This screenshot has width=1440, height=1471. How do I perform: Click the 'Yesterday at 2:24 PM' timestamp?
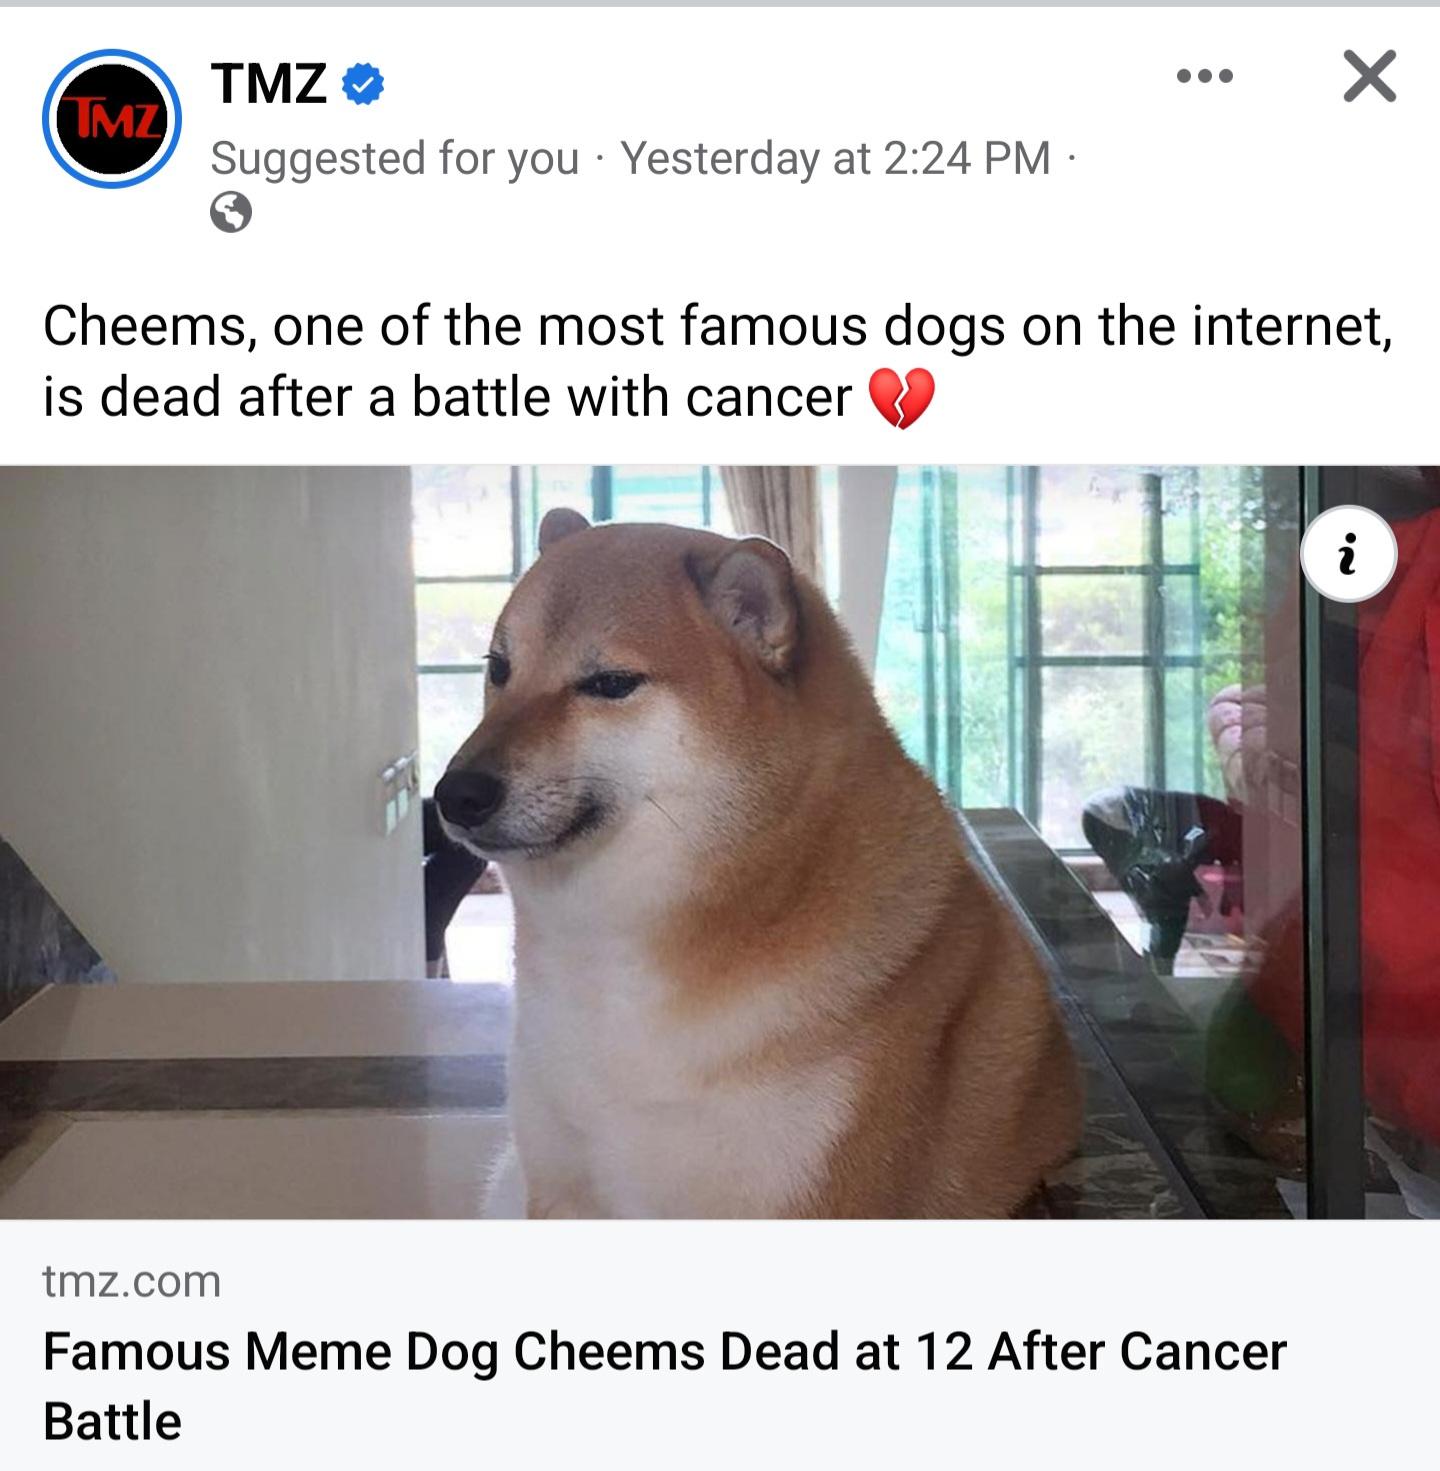[835, 158]
